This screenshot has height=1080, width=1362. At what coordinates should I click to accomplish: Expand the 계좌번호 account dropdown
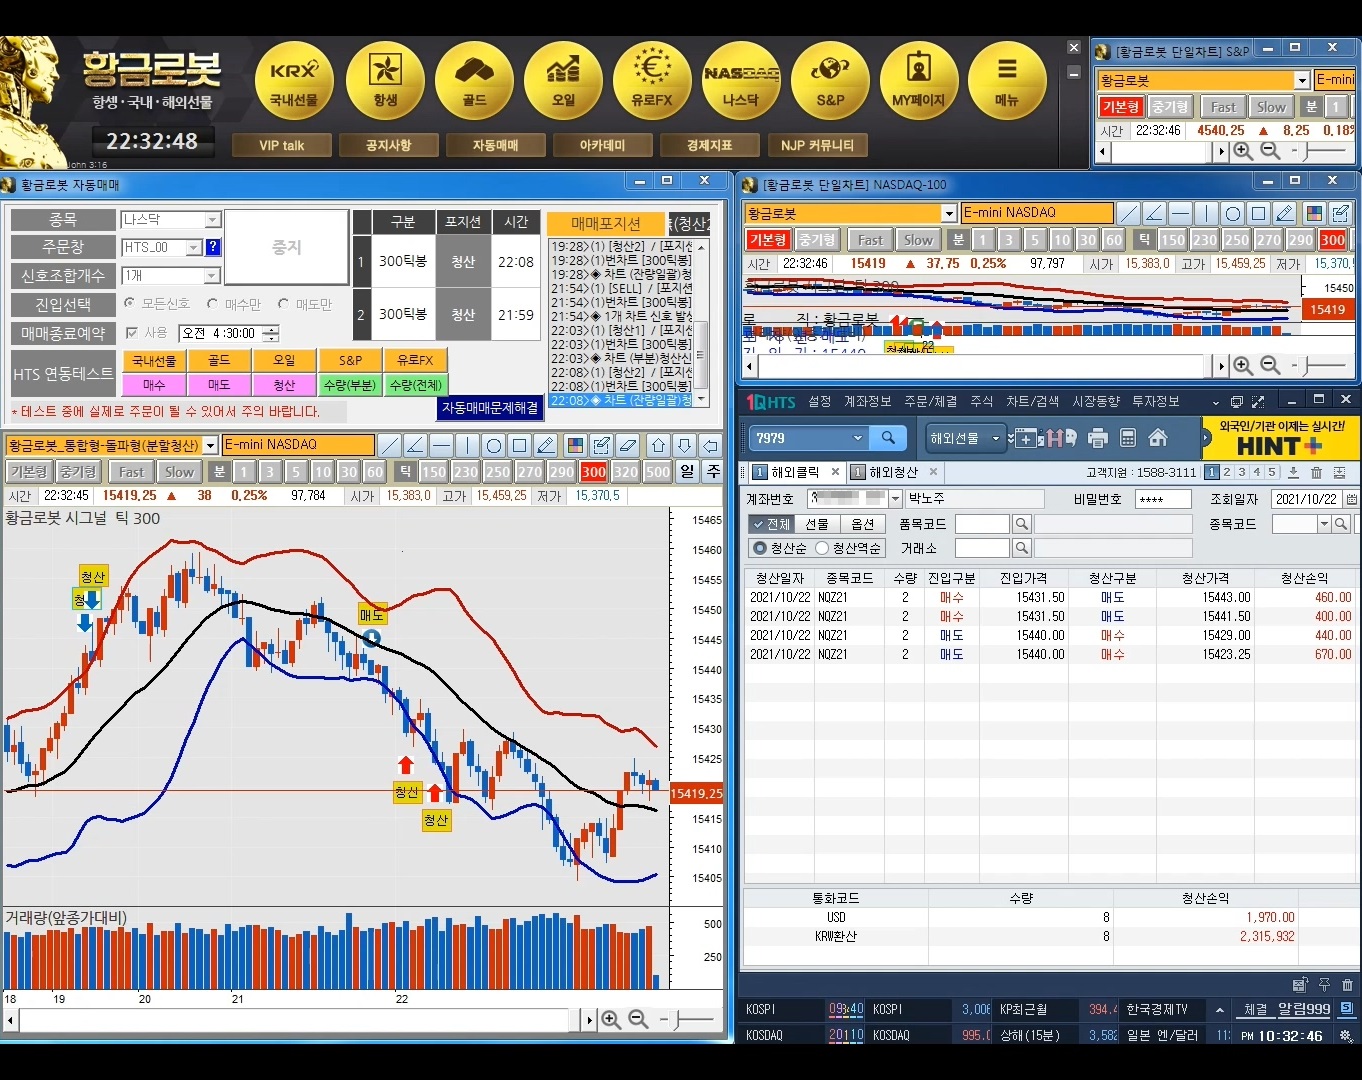895,498
